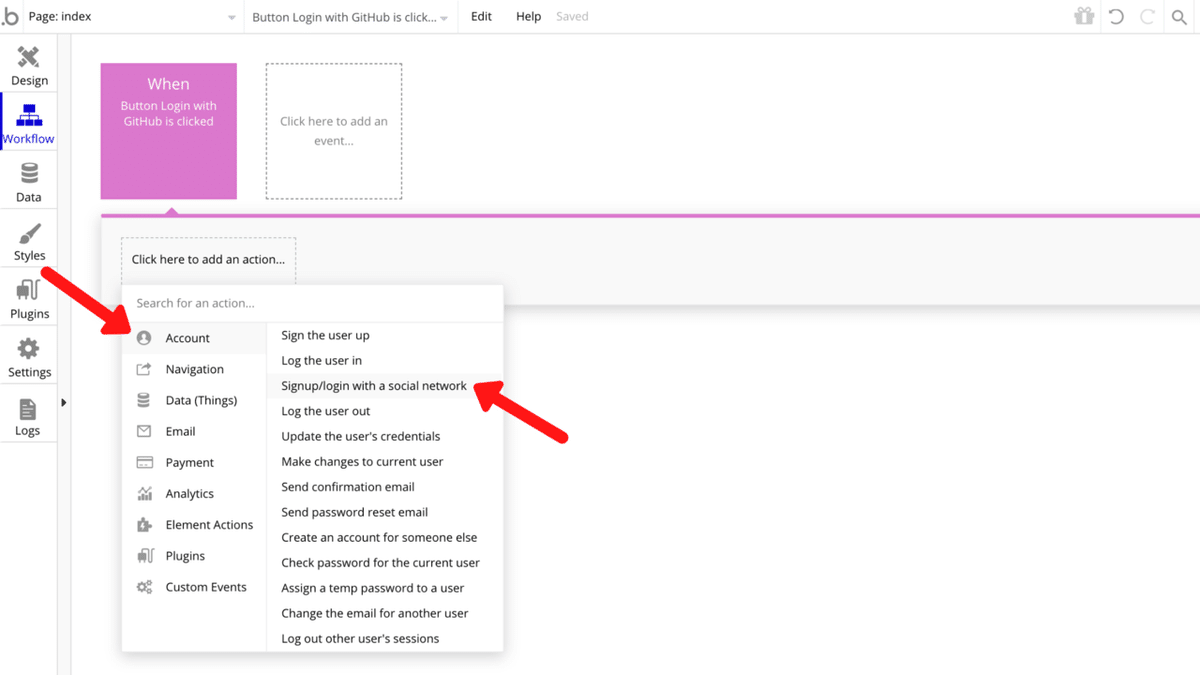Open the Help menu
The image size is (1200, 675).
528,17
